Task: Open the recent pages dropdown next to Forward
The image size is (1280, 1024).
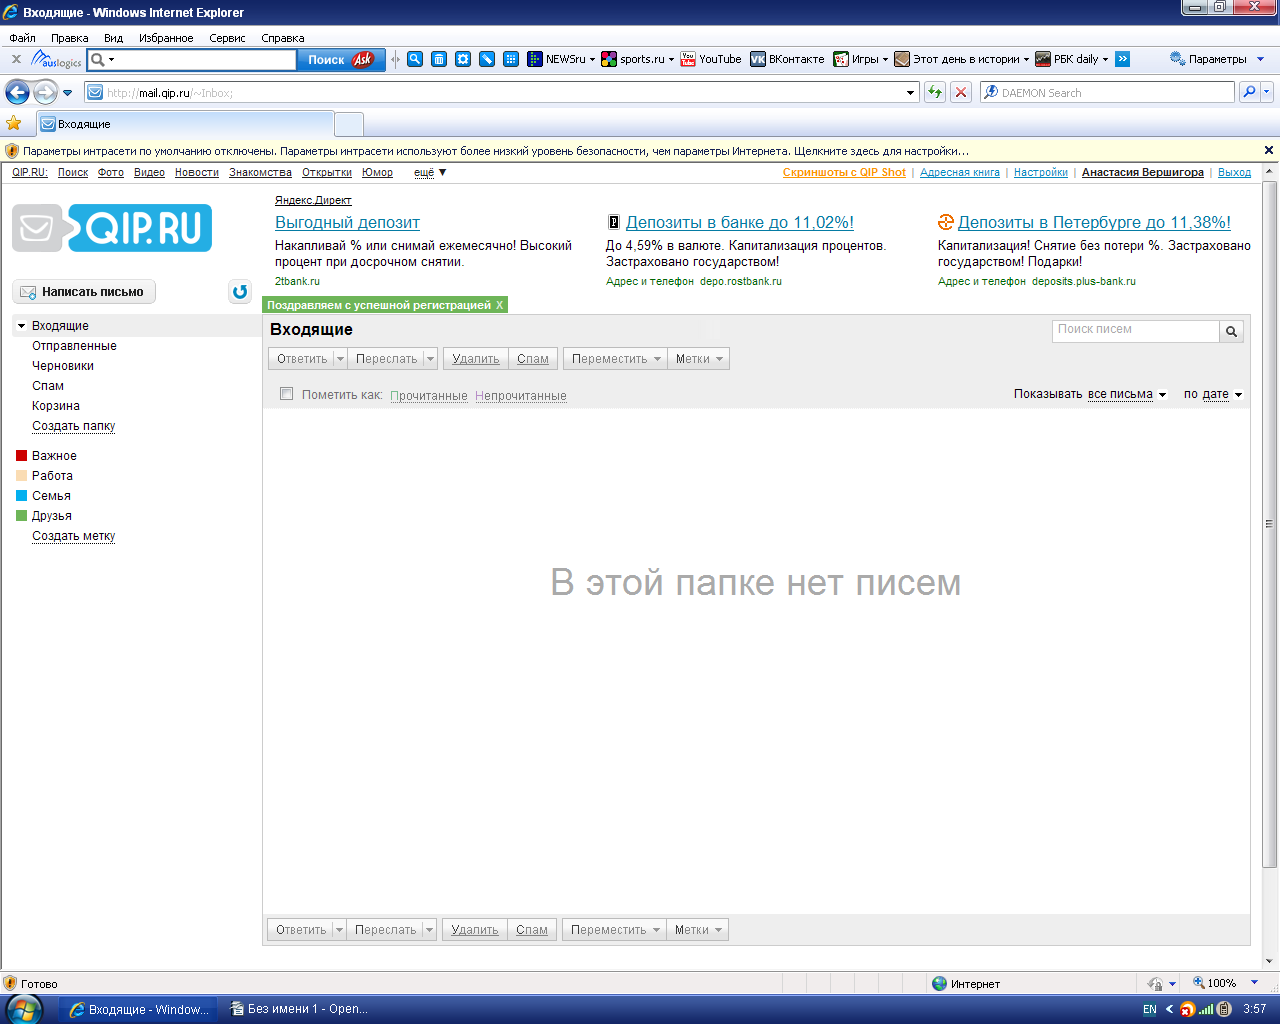Action: 68,93
